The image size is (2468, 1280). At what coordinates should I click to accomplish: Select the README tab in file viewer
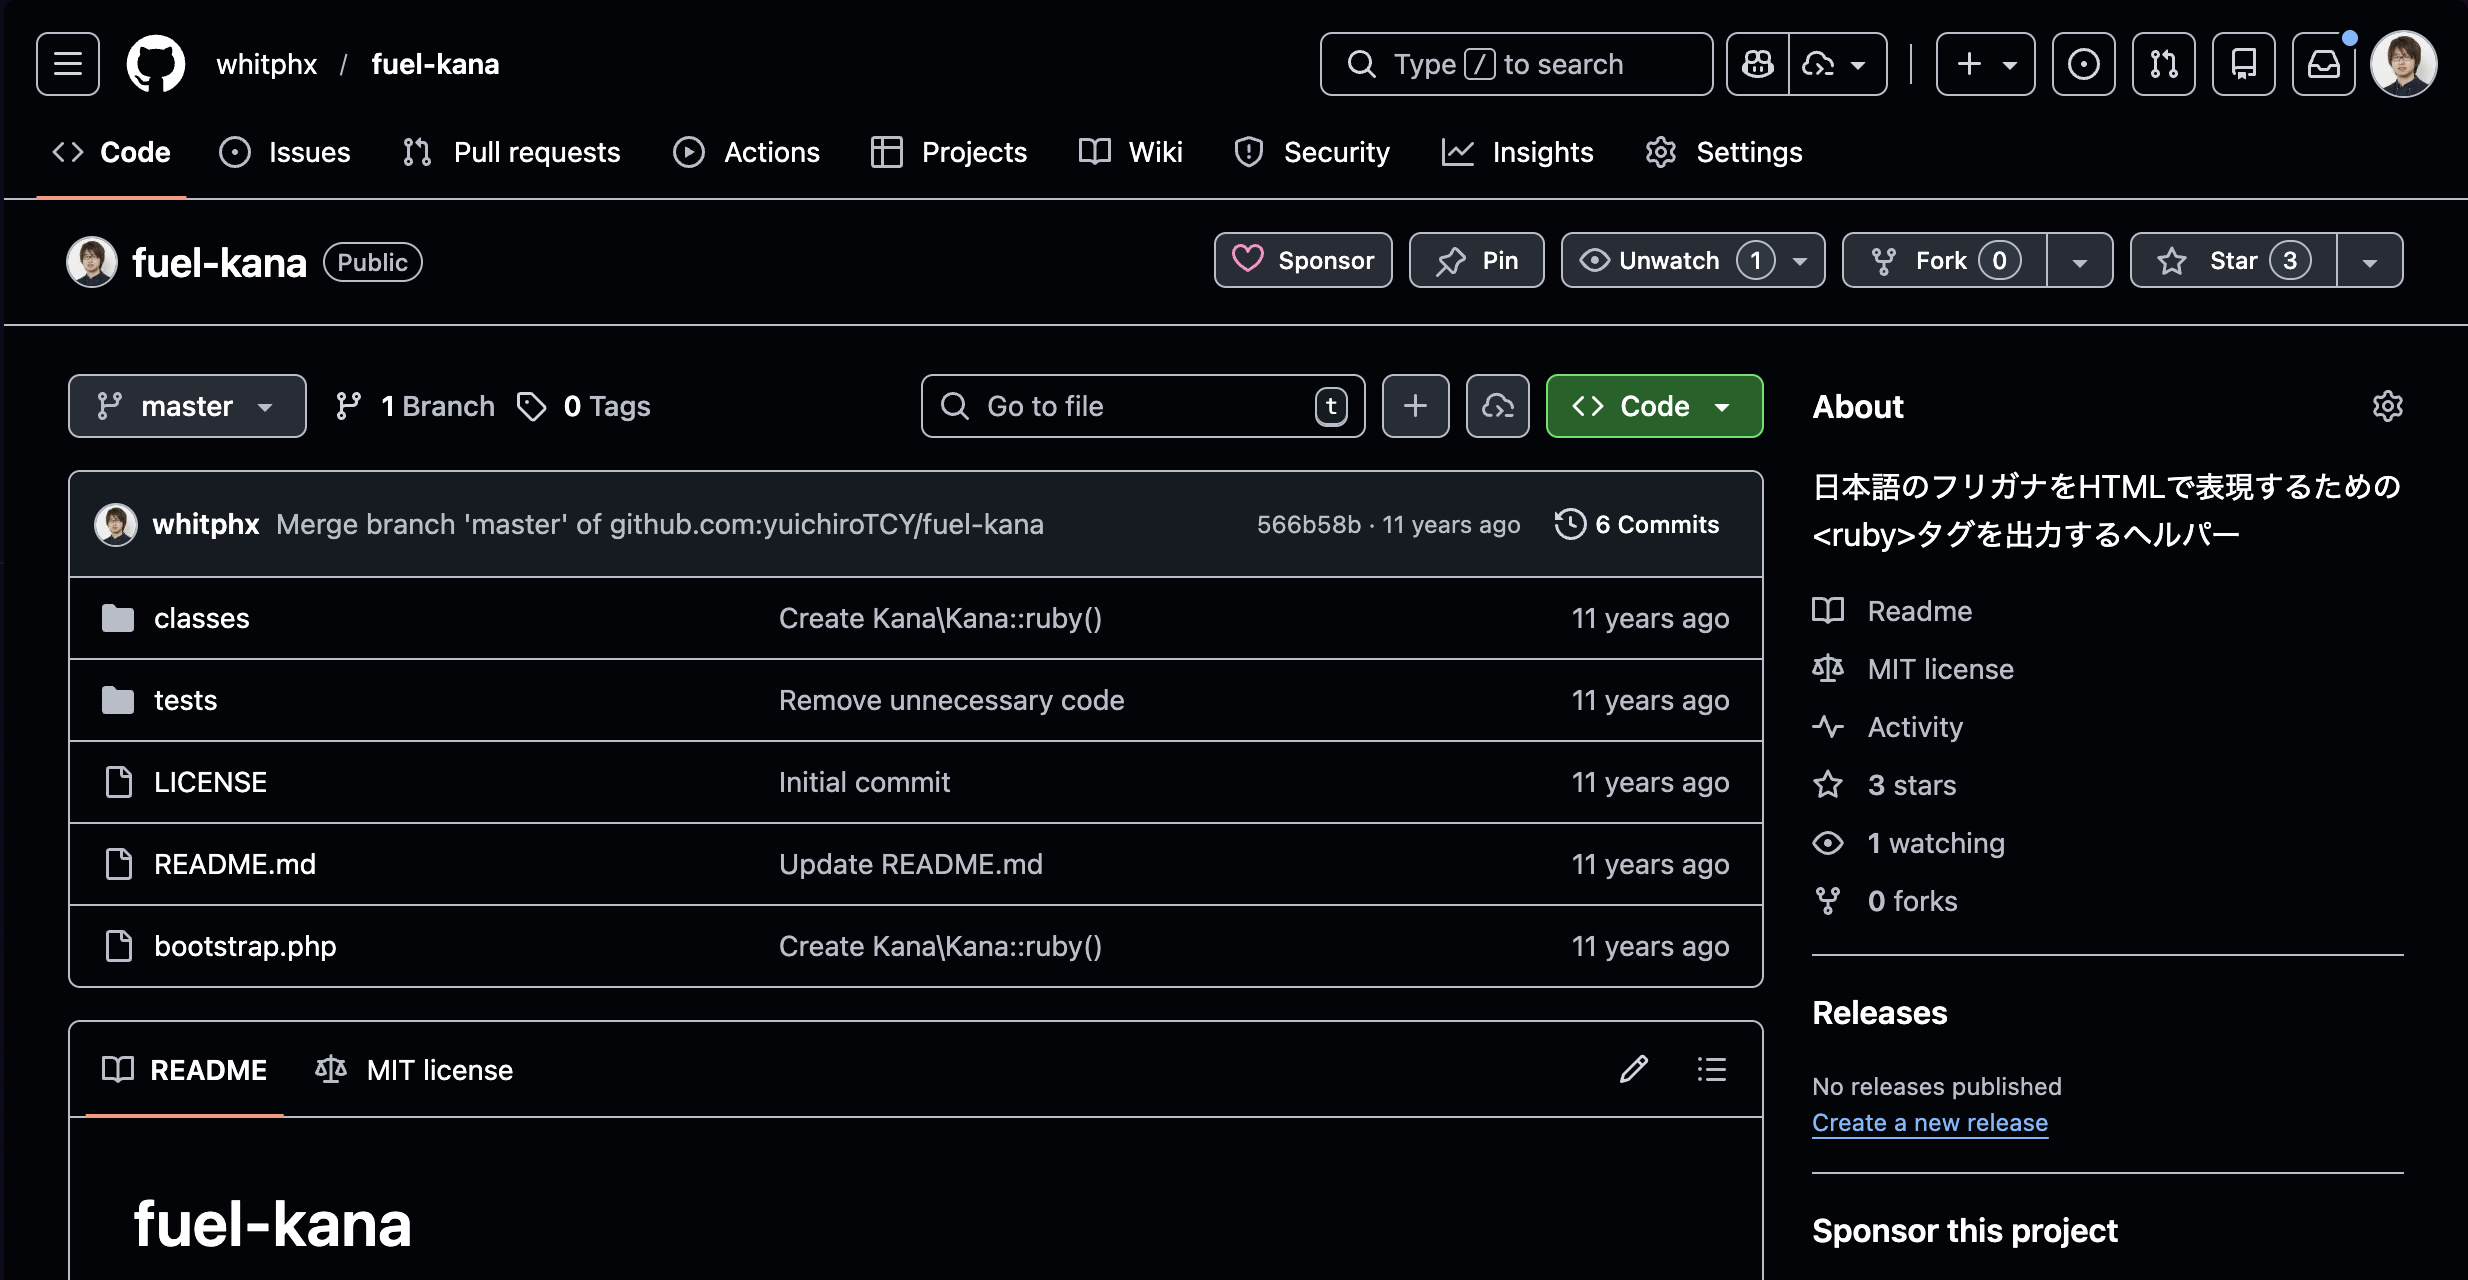[185, 1070]
